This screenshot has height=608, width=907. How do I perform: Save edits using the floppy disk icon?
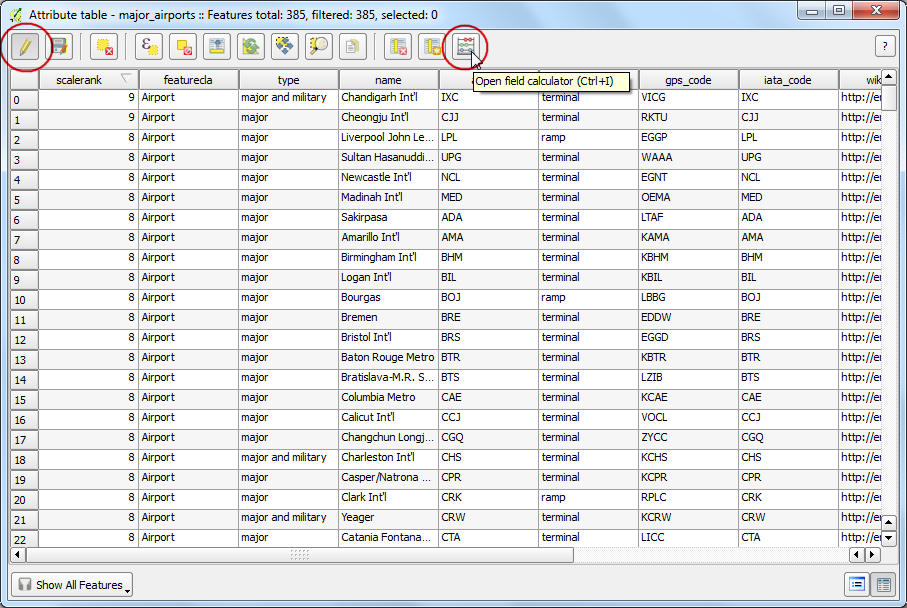(x=59, y=46)
